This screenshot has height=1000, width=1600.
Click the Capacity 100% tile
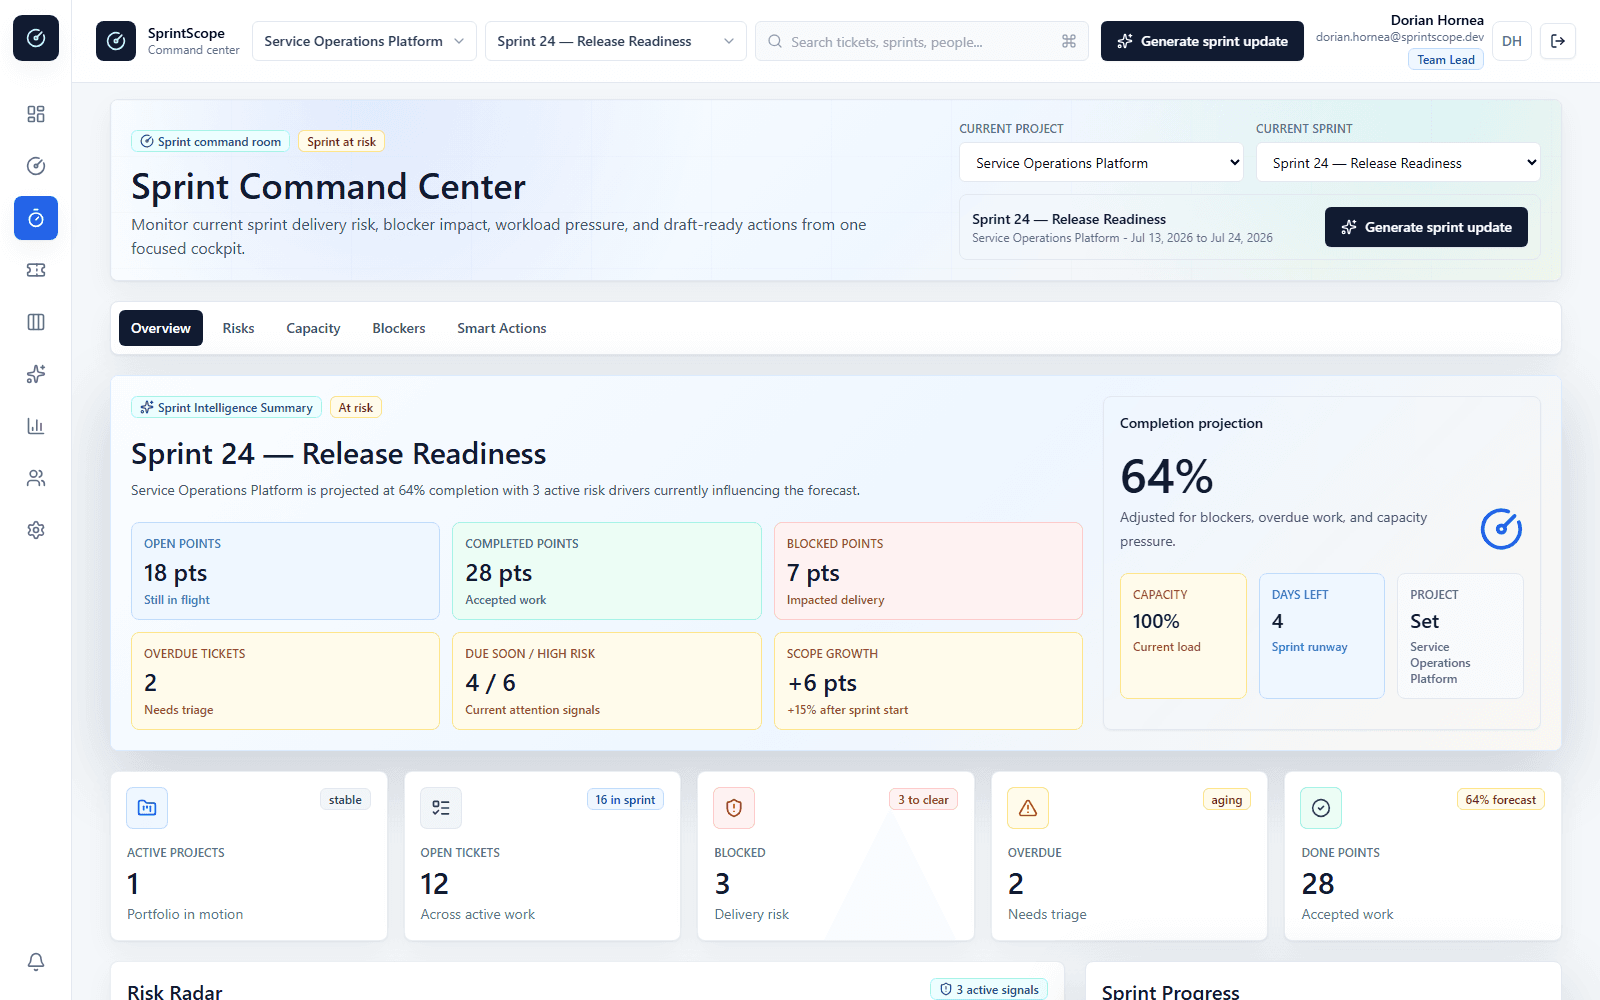click(1183, 636)
